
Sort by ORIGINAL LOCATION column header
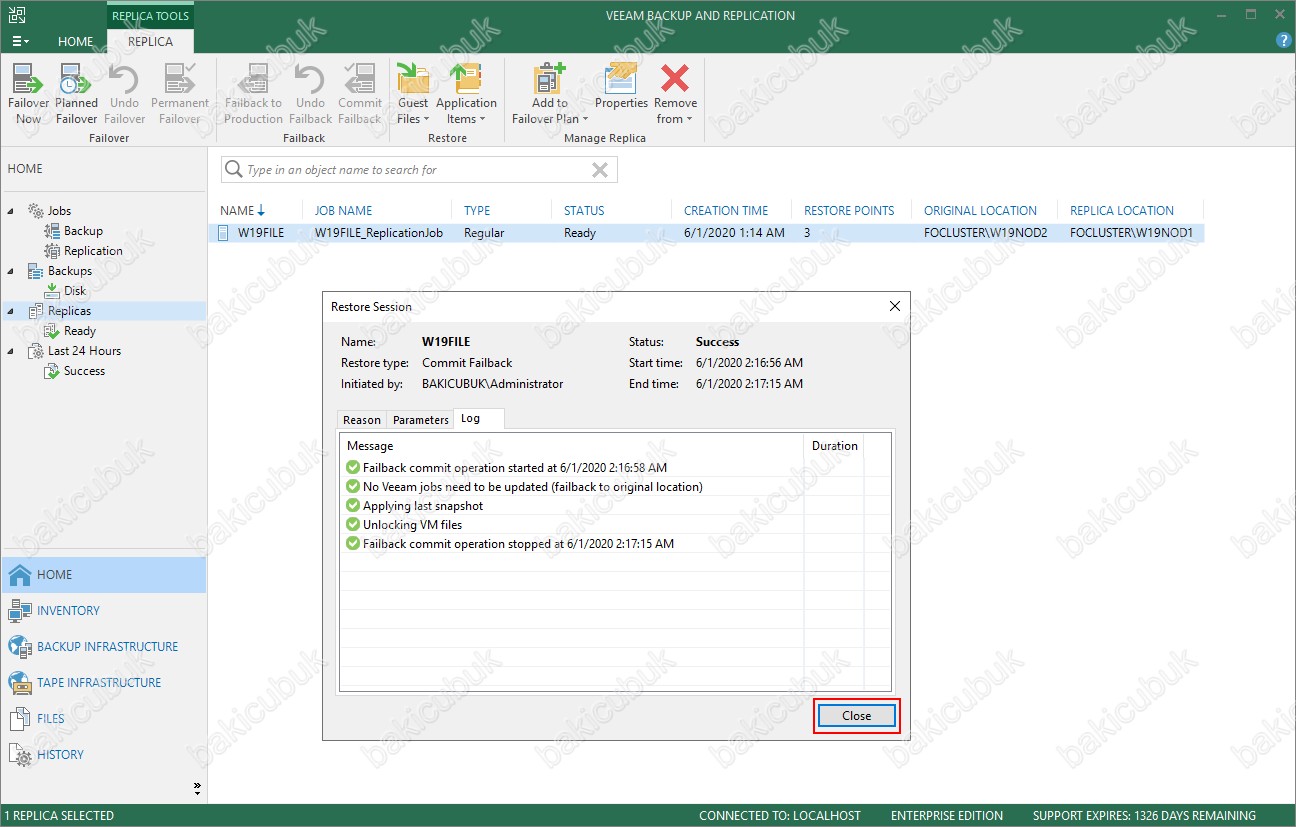(980, 210)
